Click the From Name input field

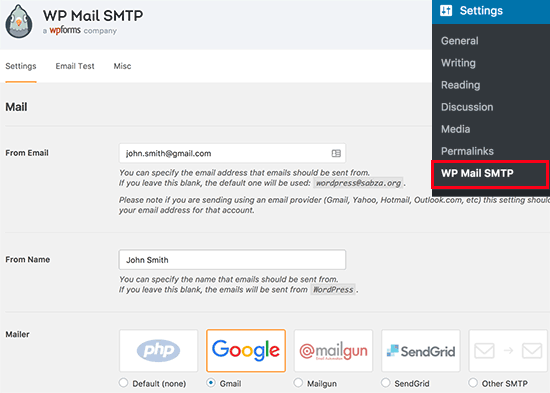click(232, 260)
